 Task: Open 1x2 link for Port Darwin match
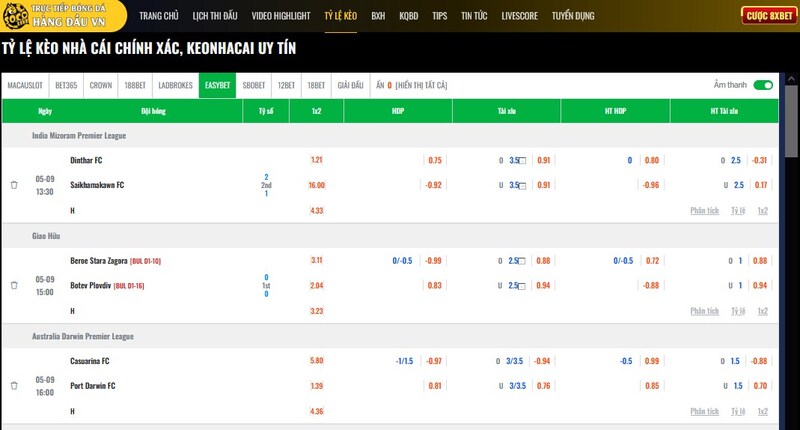(762, 412)
